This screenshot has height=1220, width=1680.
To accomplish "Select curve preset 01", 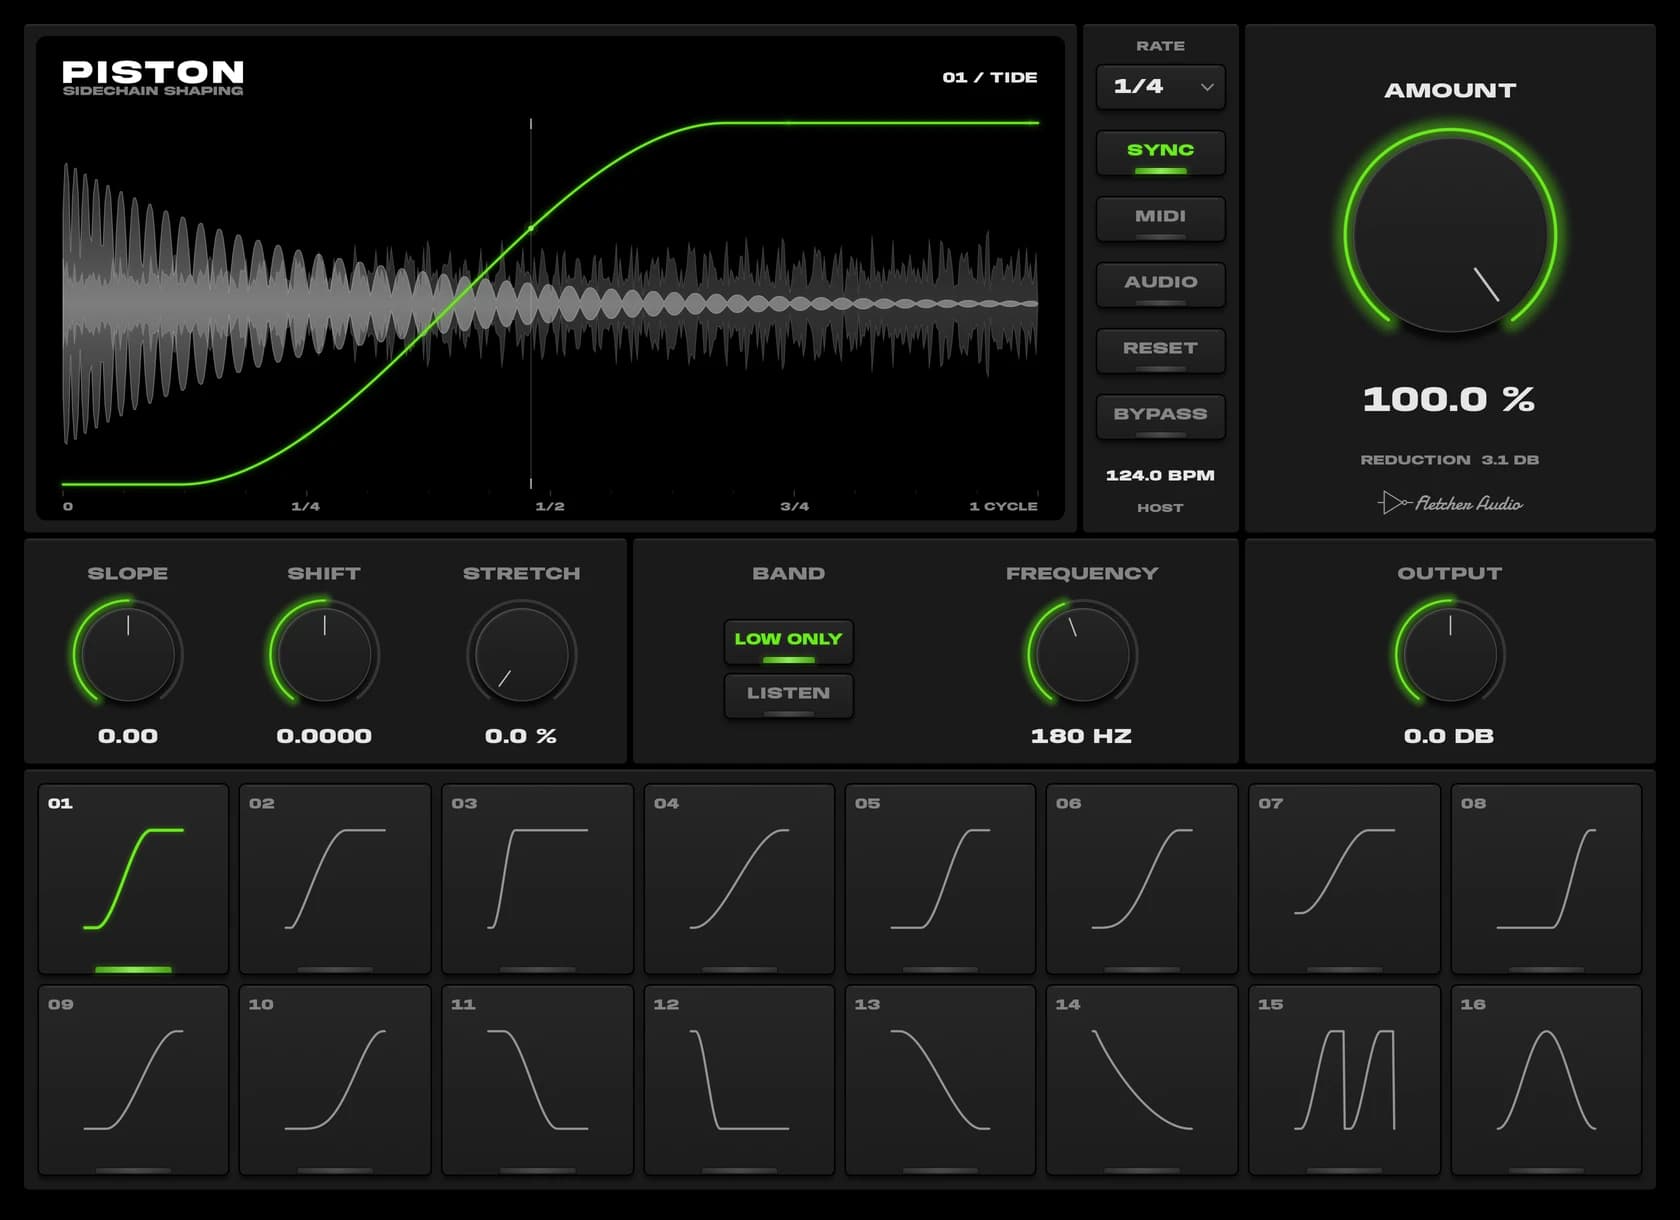I will 133,879.
